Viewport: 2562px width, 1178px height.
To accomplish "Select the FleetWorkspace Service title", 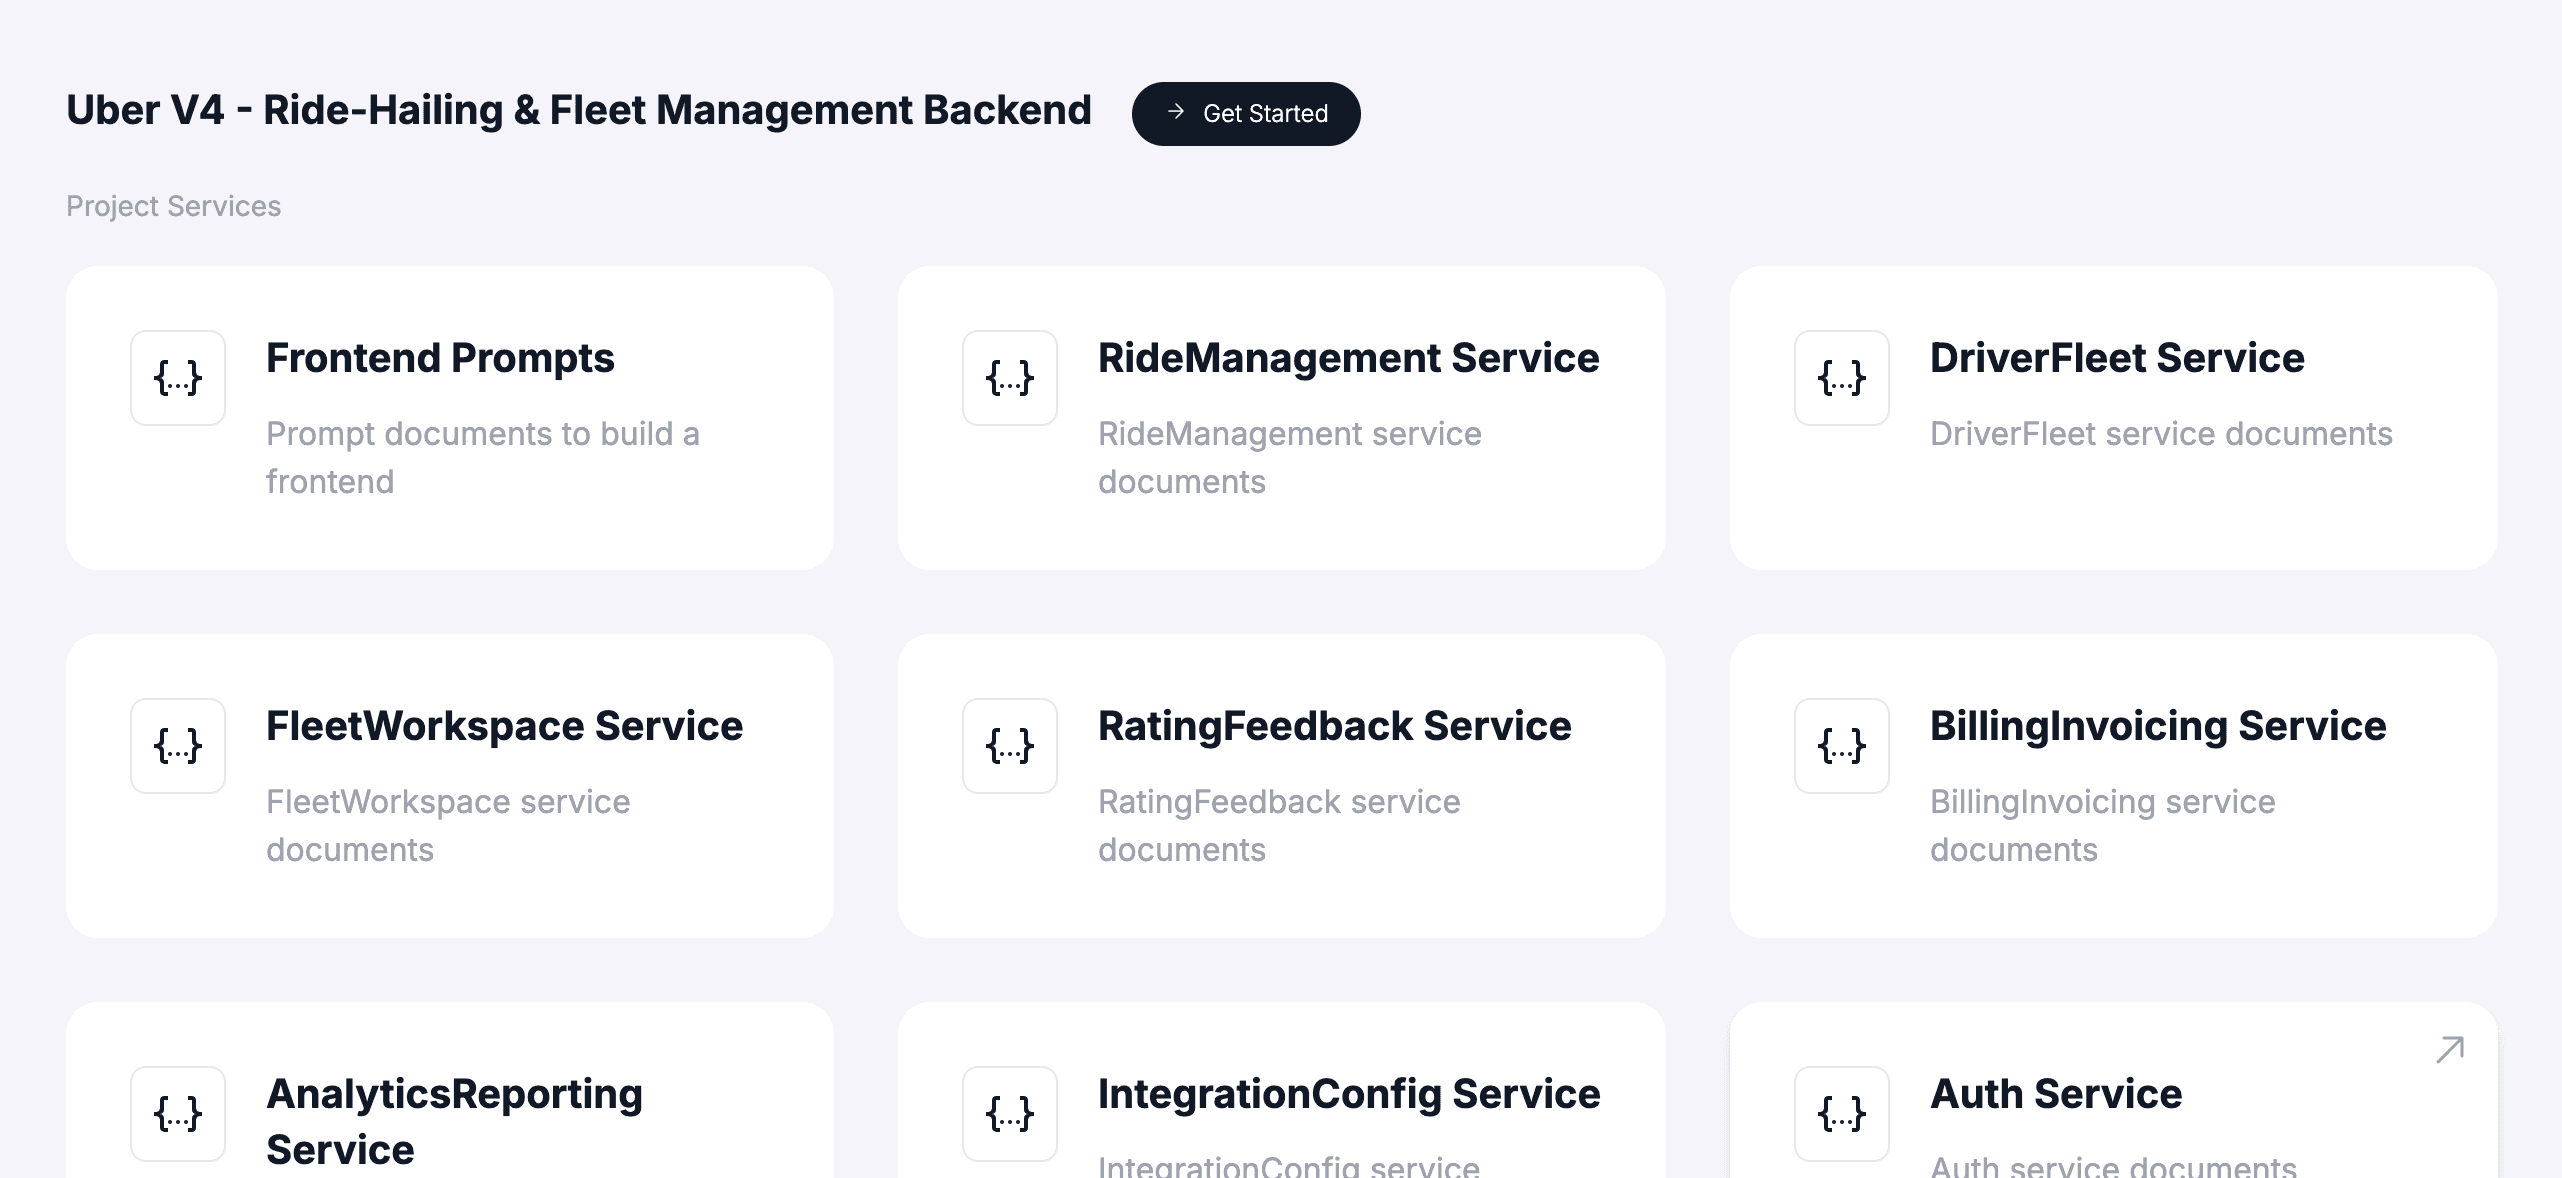I will pyautogui.click(x=504, y=726).
